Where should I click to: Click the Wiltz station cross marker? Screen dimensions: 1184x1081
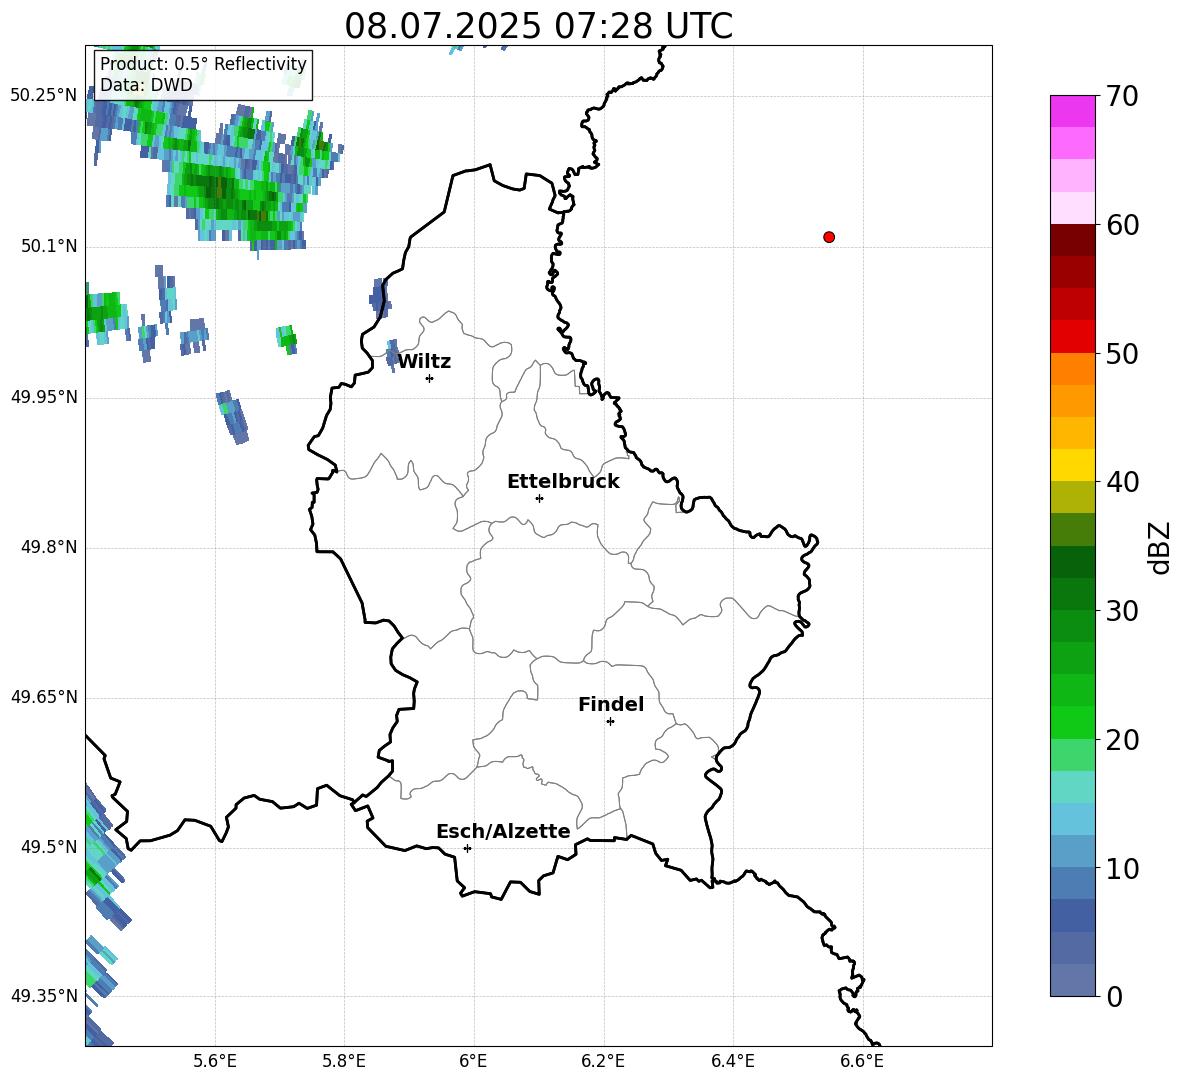[x=430, y=378]
